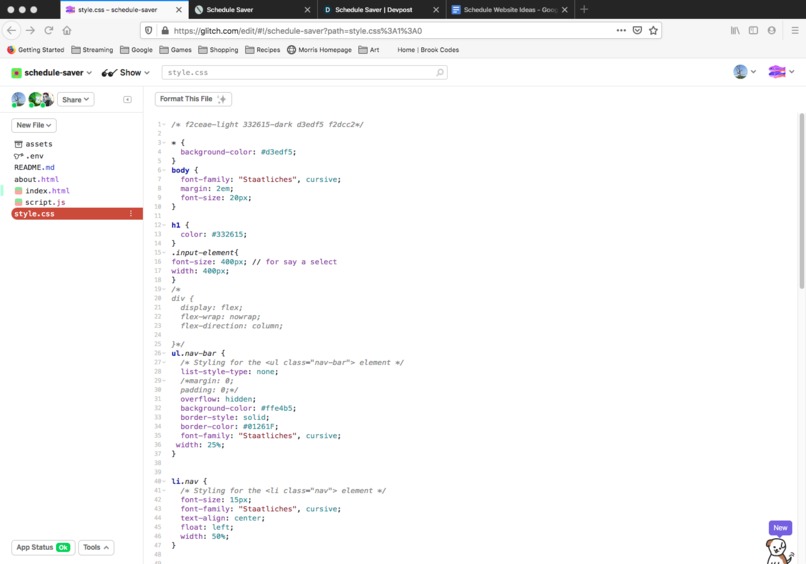Open the Show preview dropdown
This screenshot has height=564, width=806.
pos(125,72)
